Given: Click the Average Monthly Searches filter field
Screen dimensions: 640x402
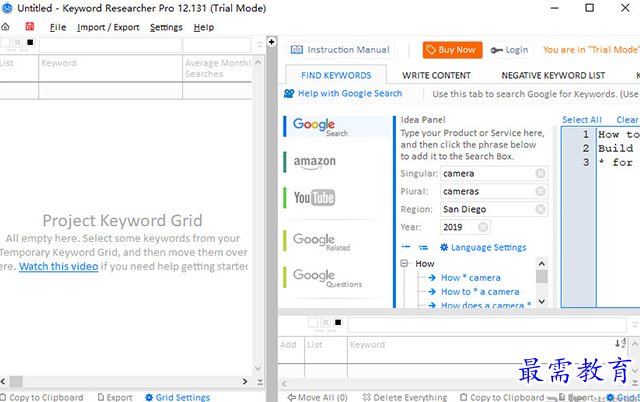Looking at the screenshot, I should point(217,45).
